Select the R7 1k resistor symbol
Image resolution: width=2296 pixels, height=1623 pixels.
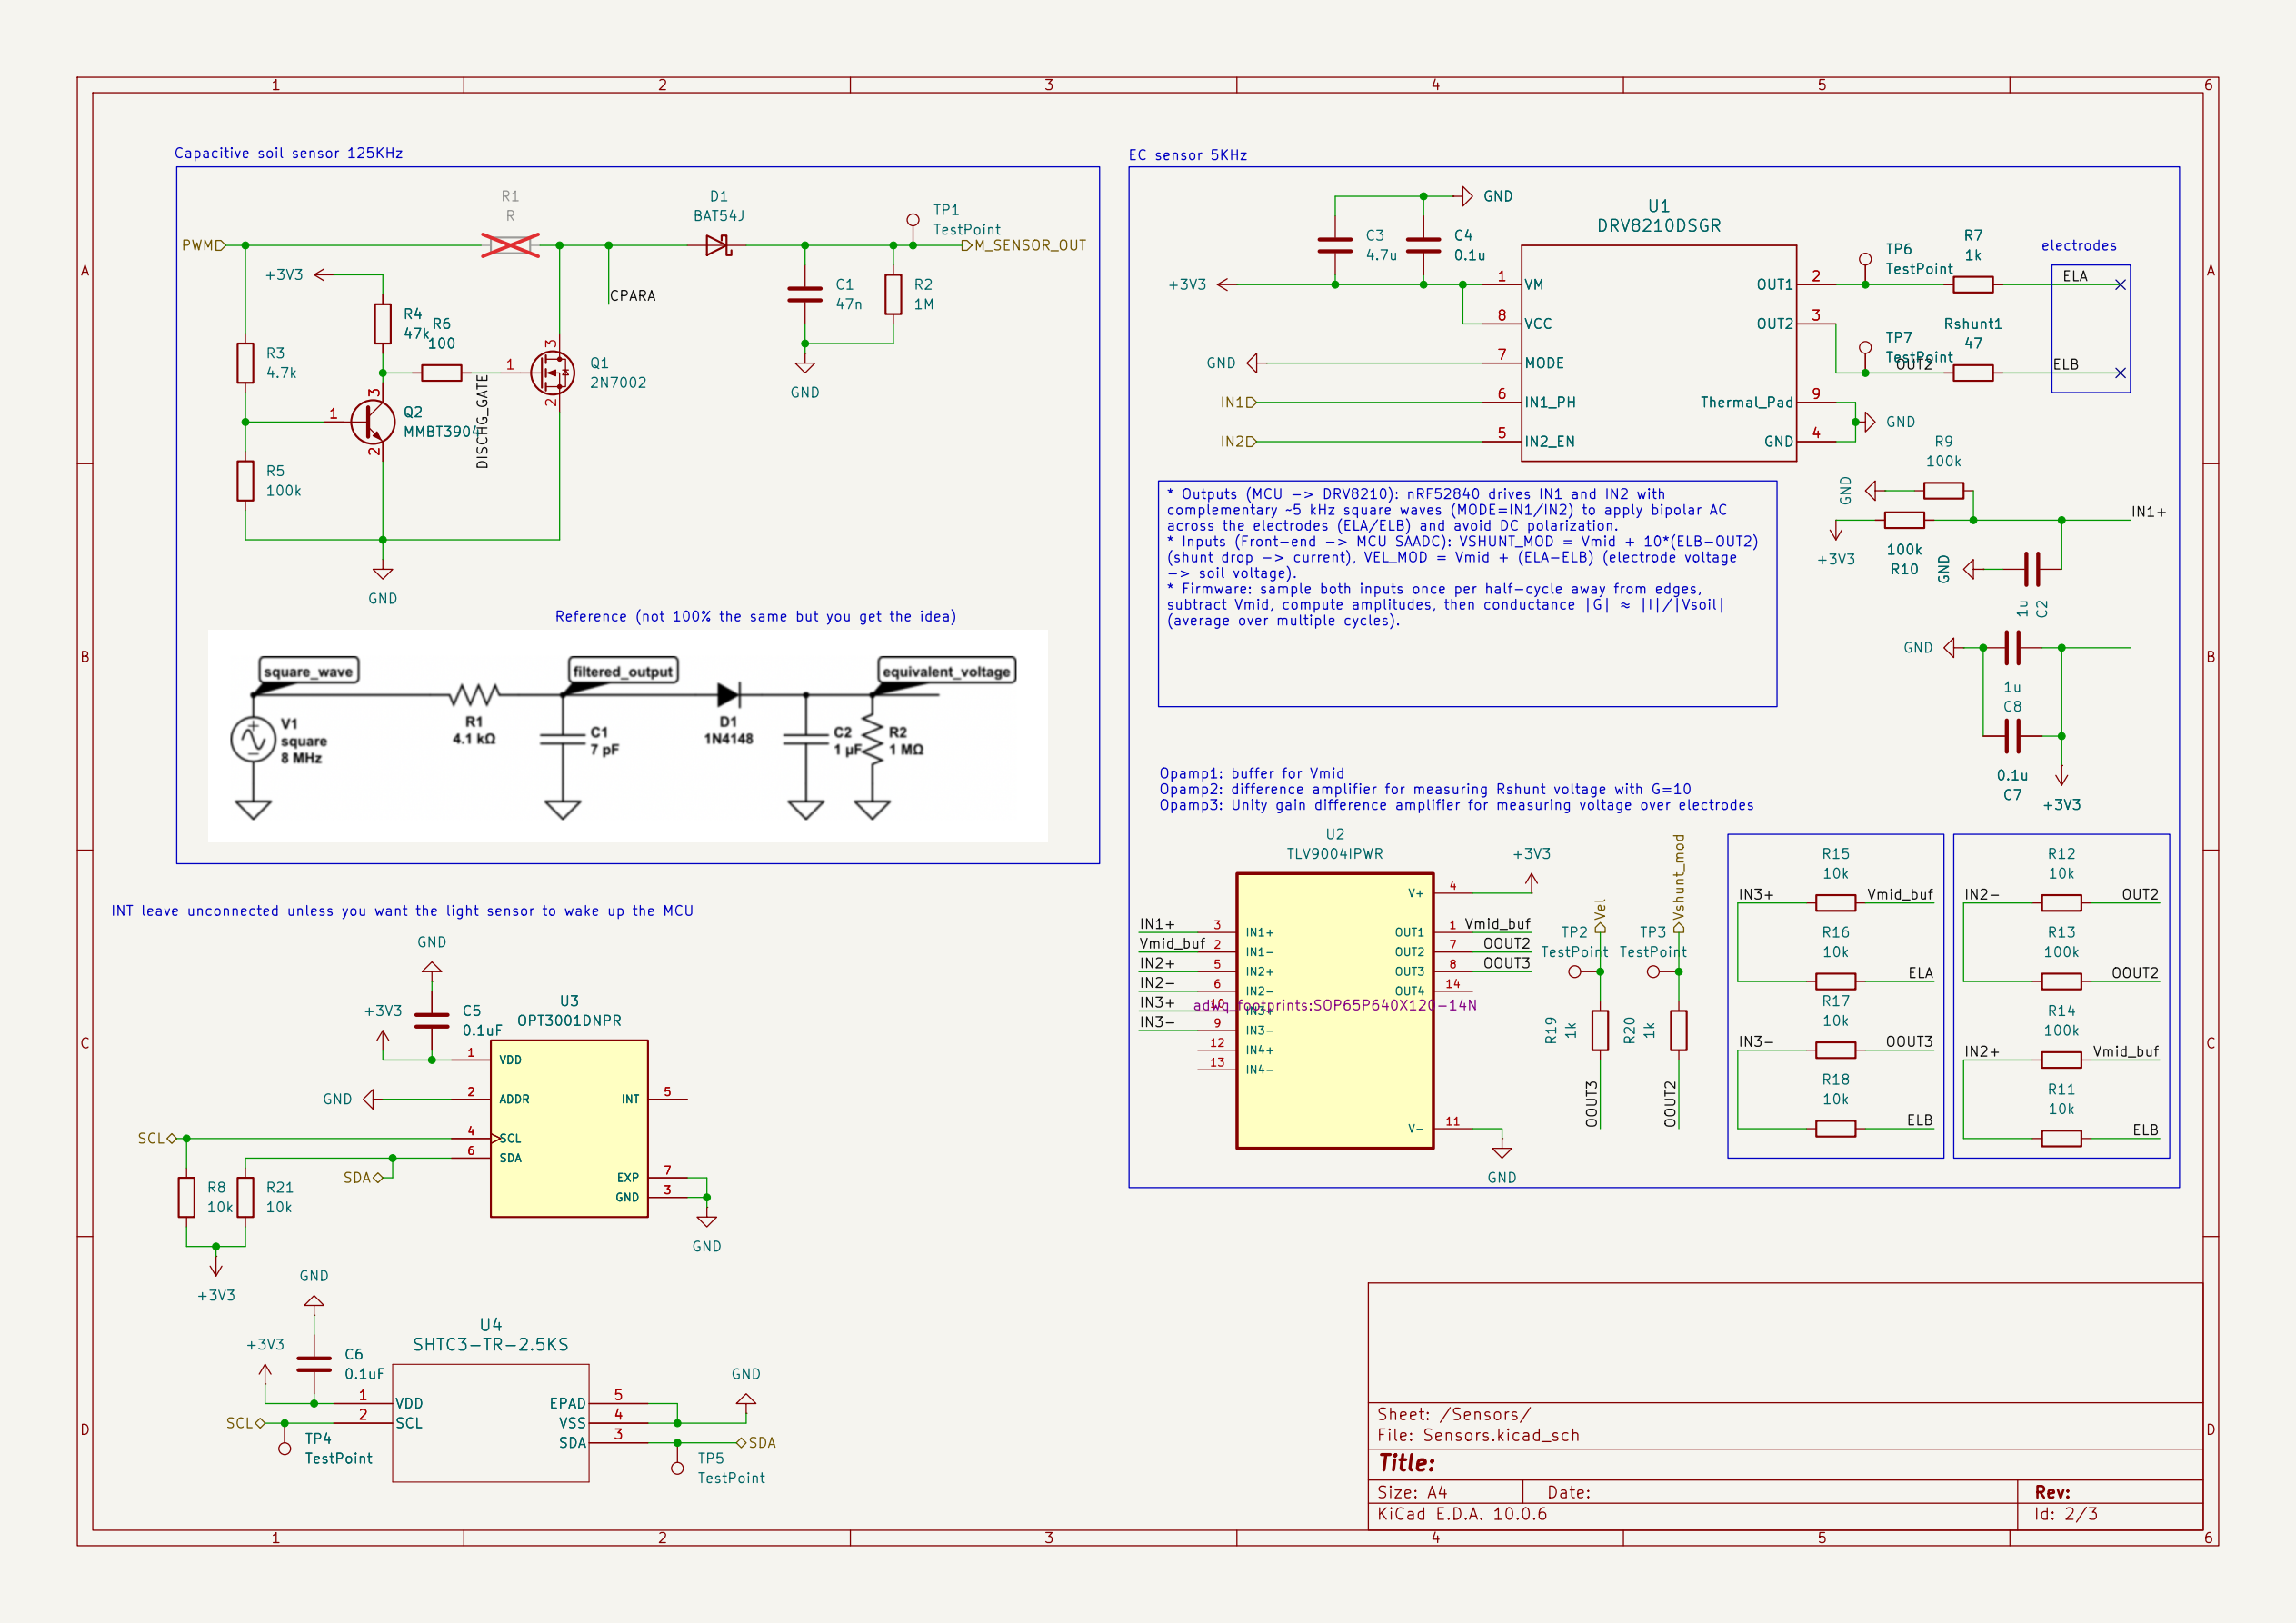1973,285
